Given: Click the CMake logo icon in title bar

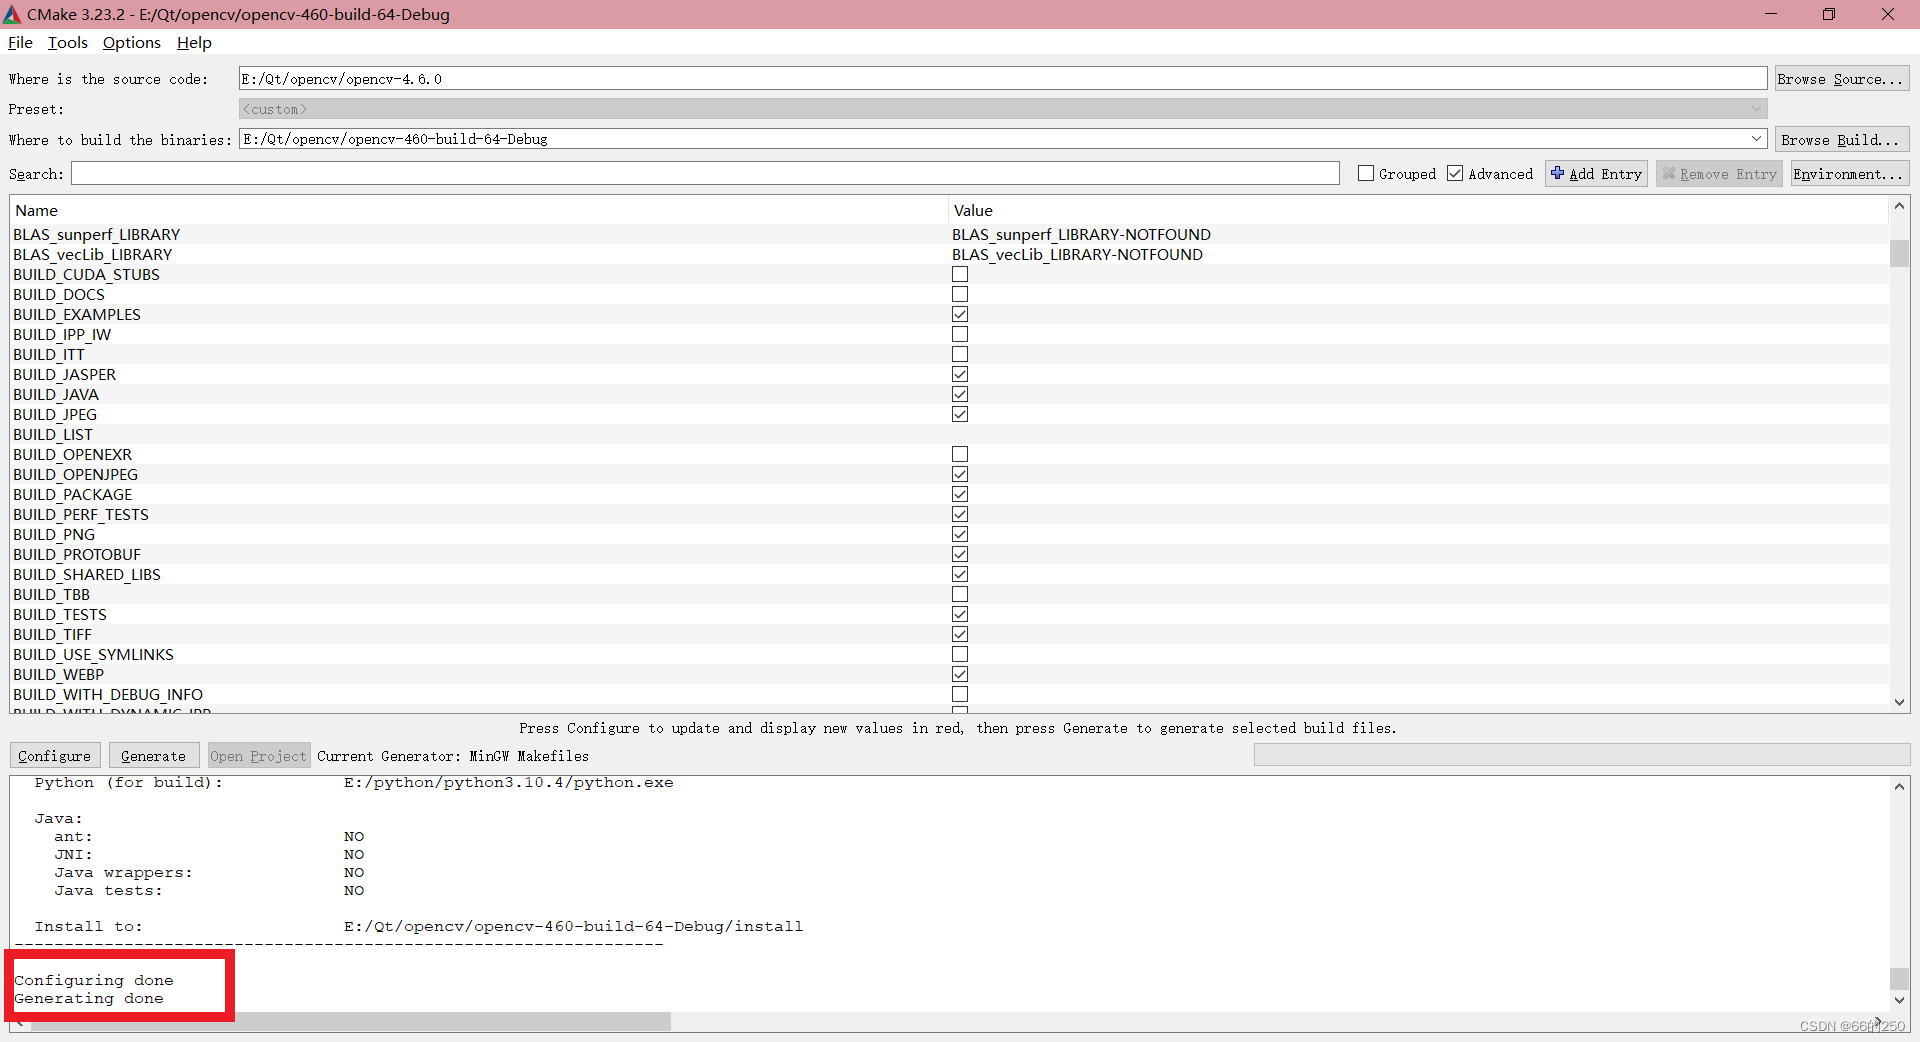Looking at the screenshot, I should click(x=12, y=14).
